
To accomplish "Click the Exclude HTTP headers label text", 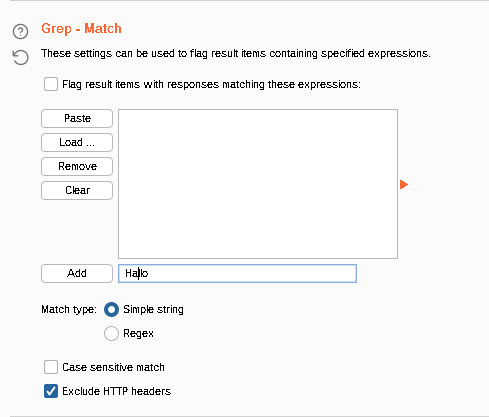I will [117, 391].
